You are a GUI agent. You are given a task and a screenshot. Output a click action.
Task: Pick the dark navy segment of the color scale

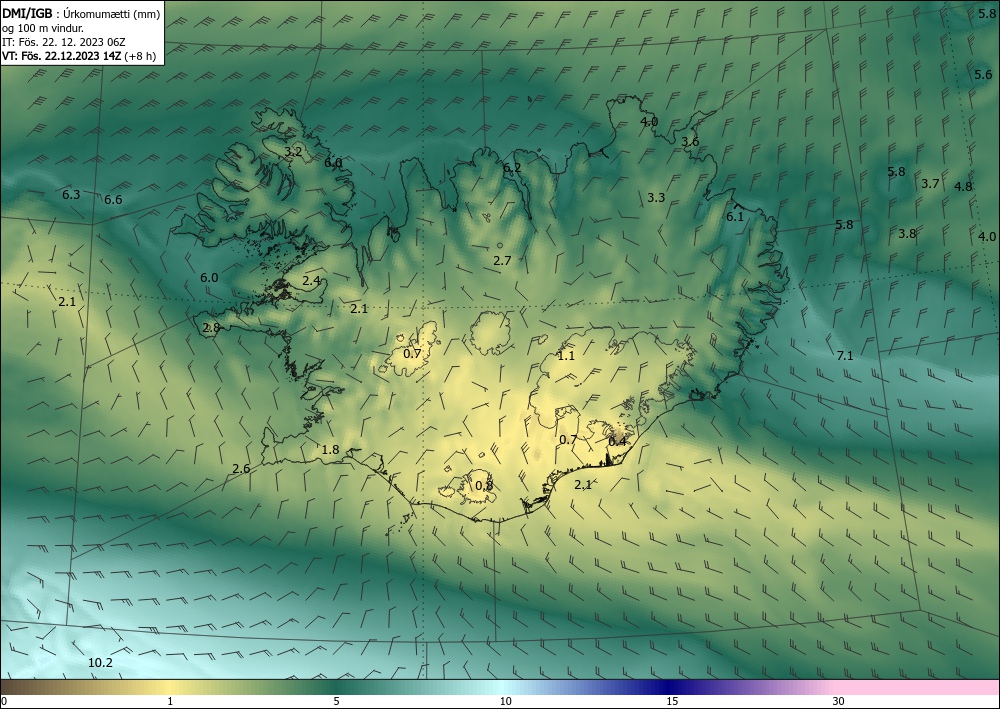[x=670, y=687]
